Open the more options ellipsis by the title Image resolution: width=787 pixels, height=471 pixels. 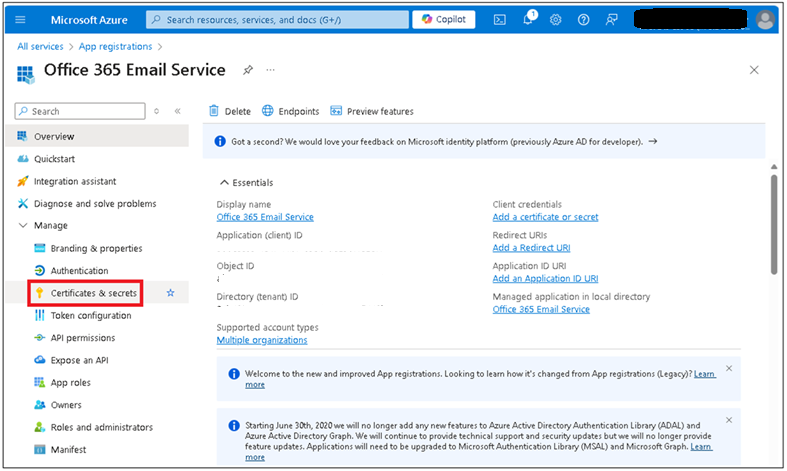271,70
